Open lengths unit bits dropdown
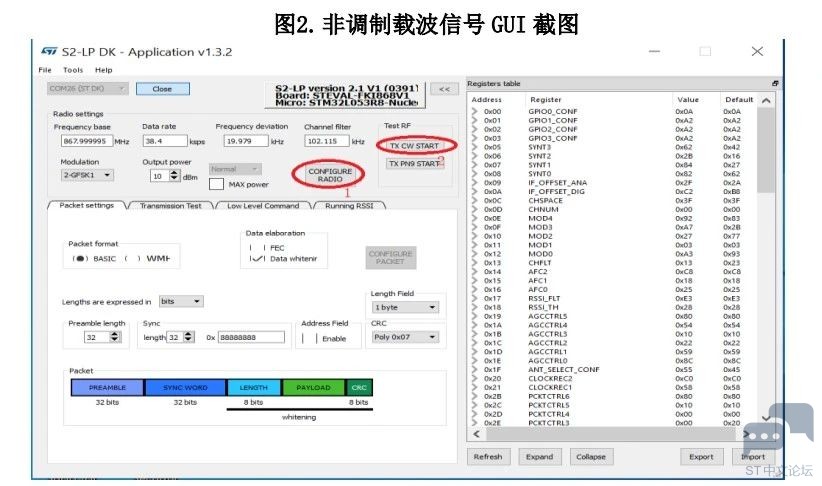This screenshot has height=486, width=822. 181,301
